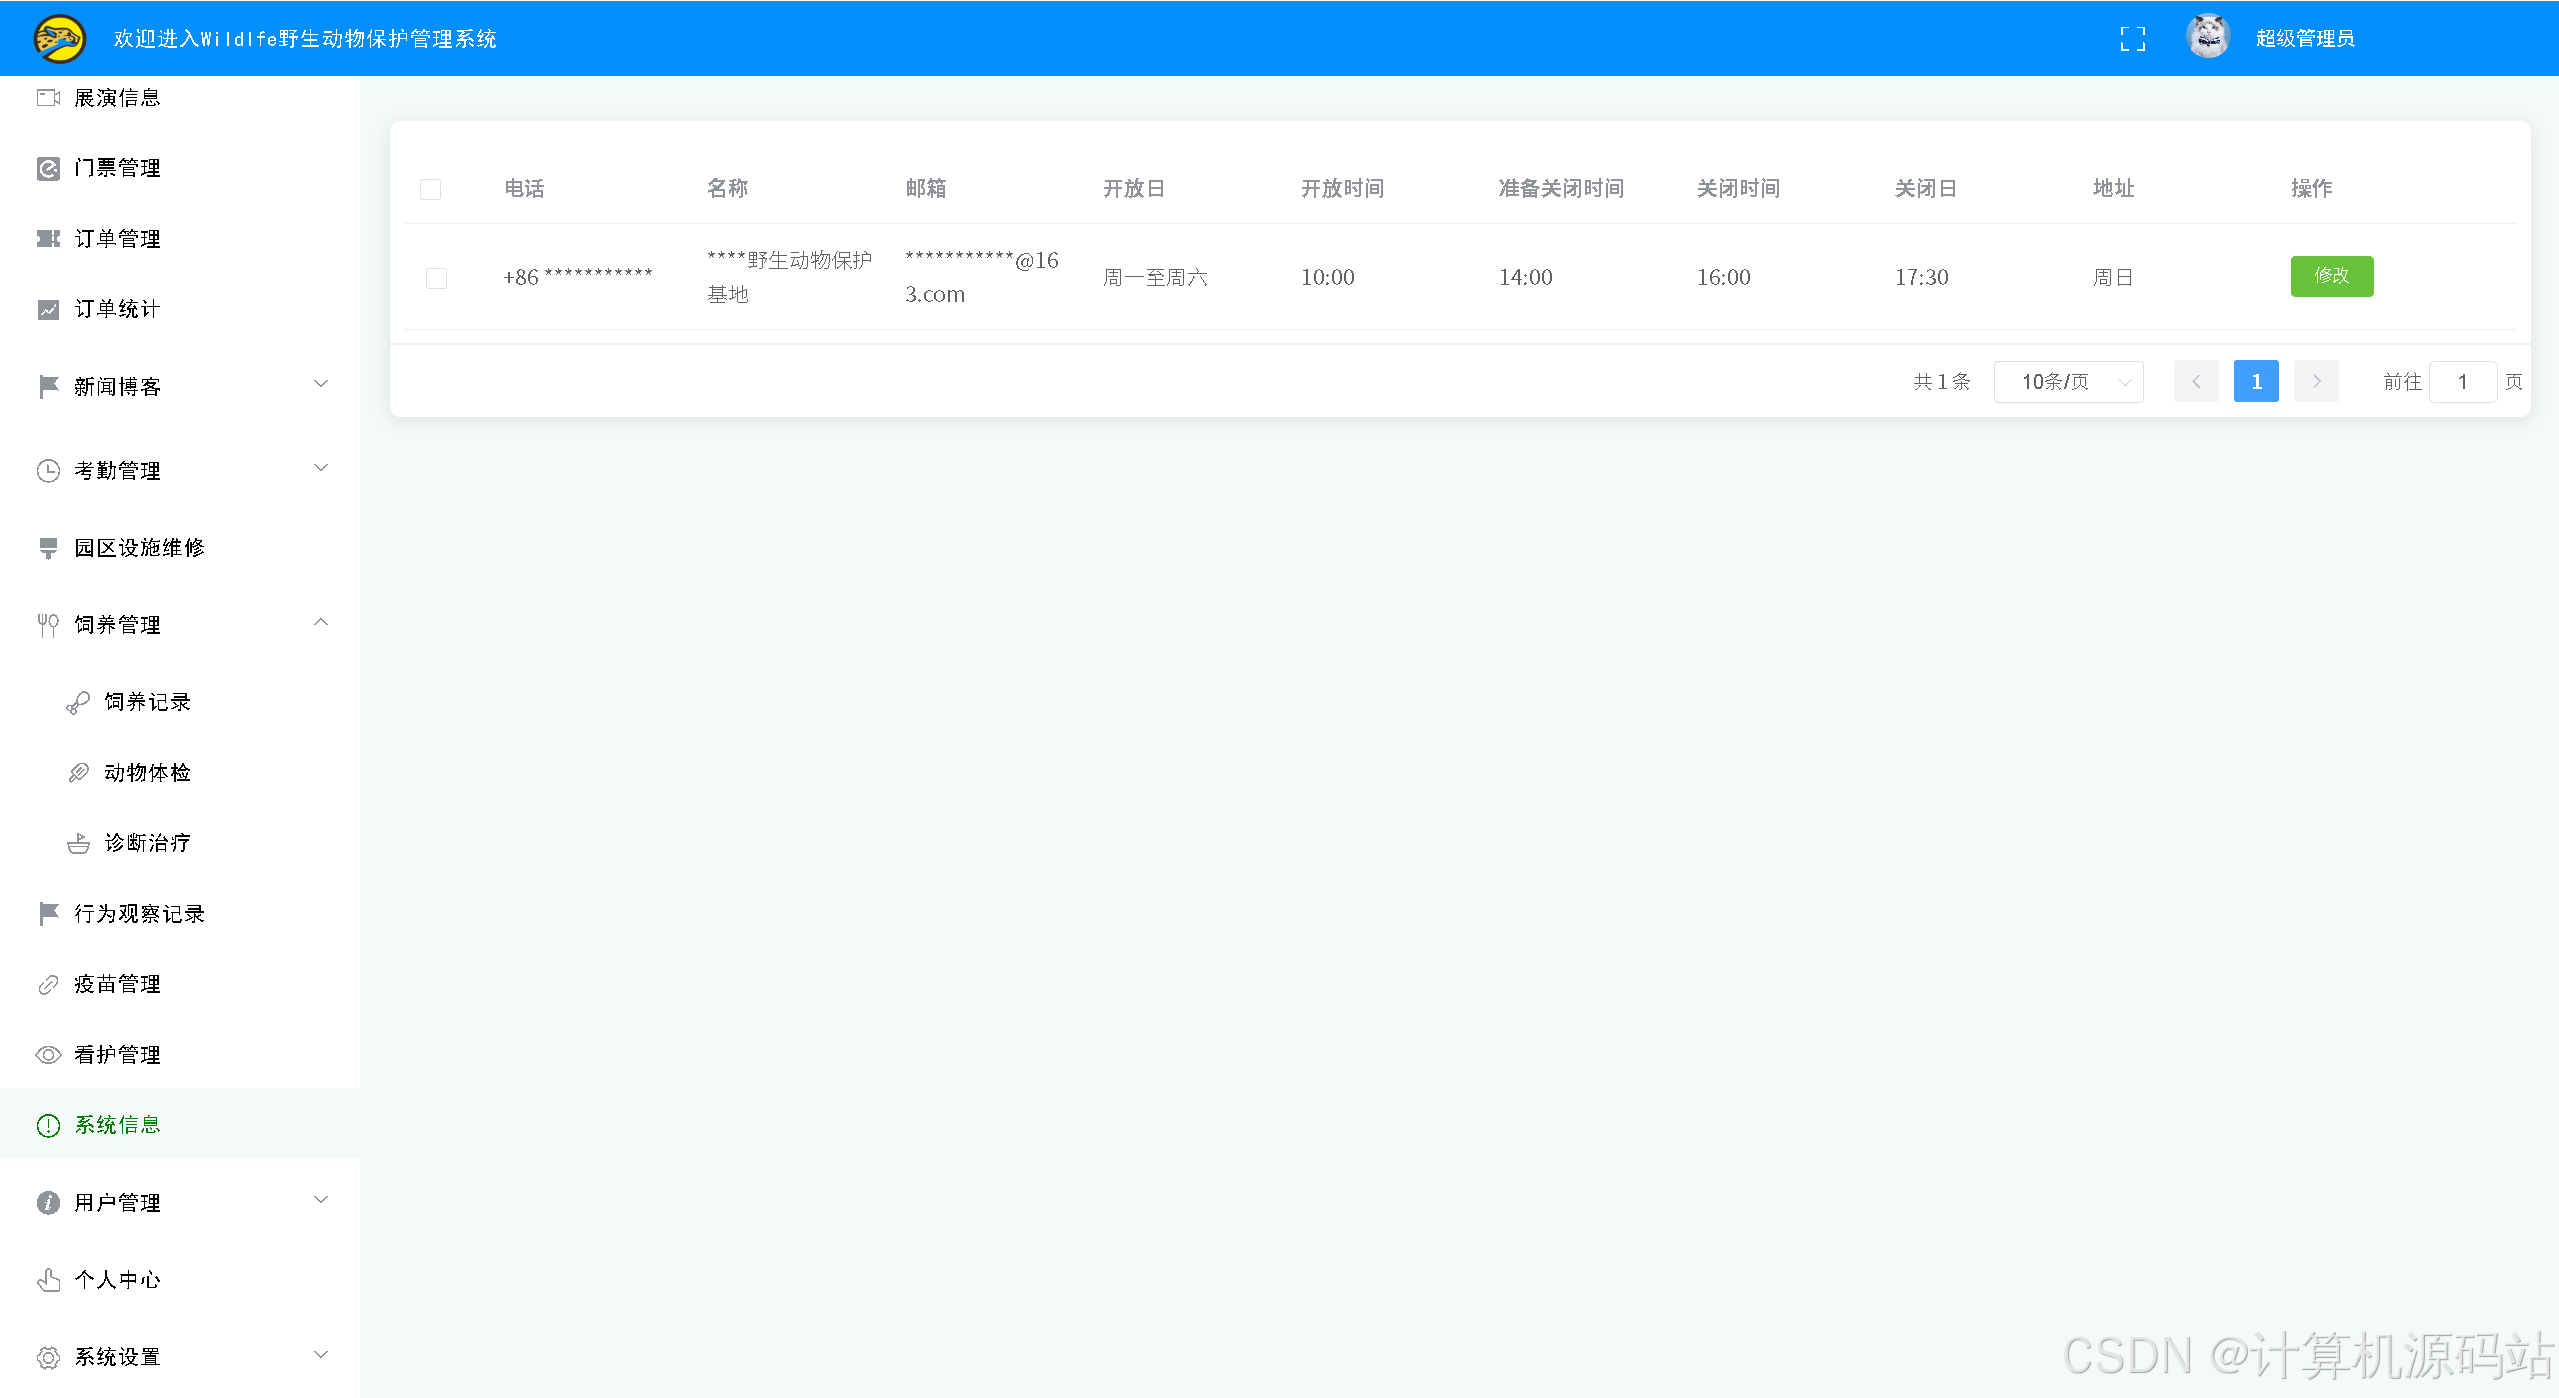Click the 周一至周六 cell
This screenshot has width=2559, height=1398.
click(1155, 278)
